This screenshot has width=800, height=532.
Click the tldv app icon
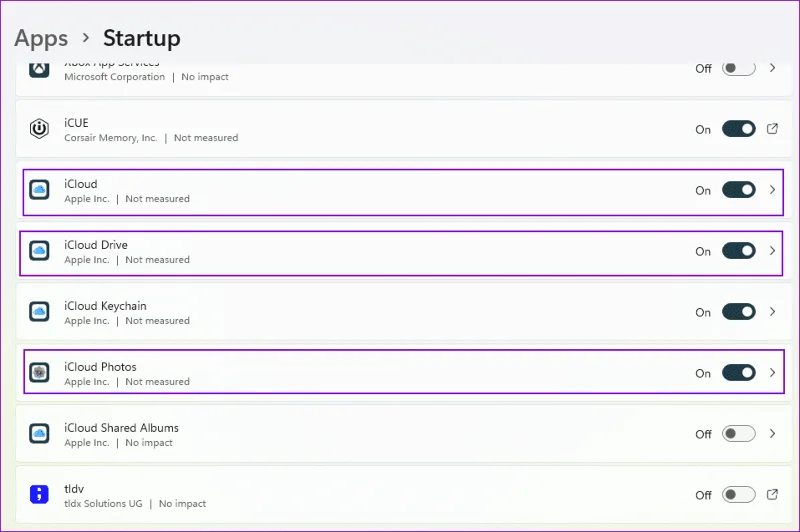[39, 494]
